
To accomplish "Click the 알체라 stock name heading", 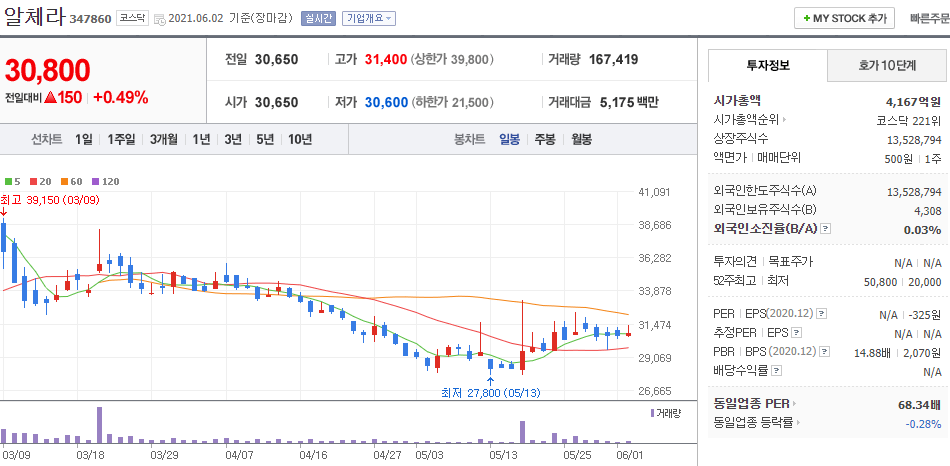I will point(35,16).
